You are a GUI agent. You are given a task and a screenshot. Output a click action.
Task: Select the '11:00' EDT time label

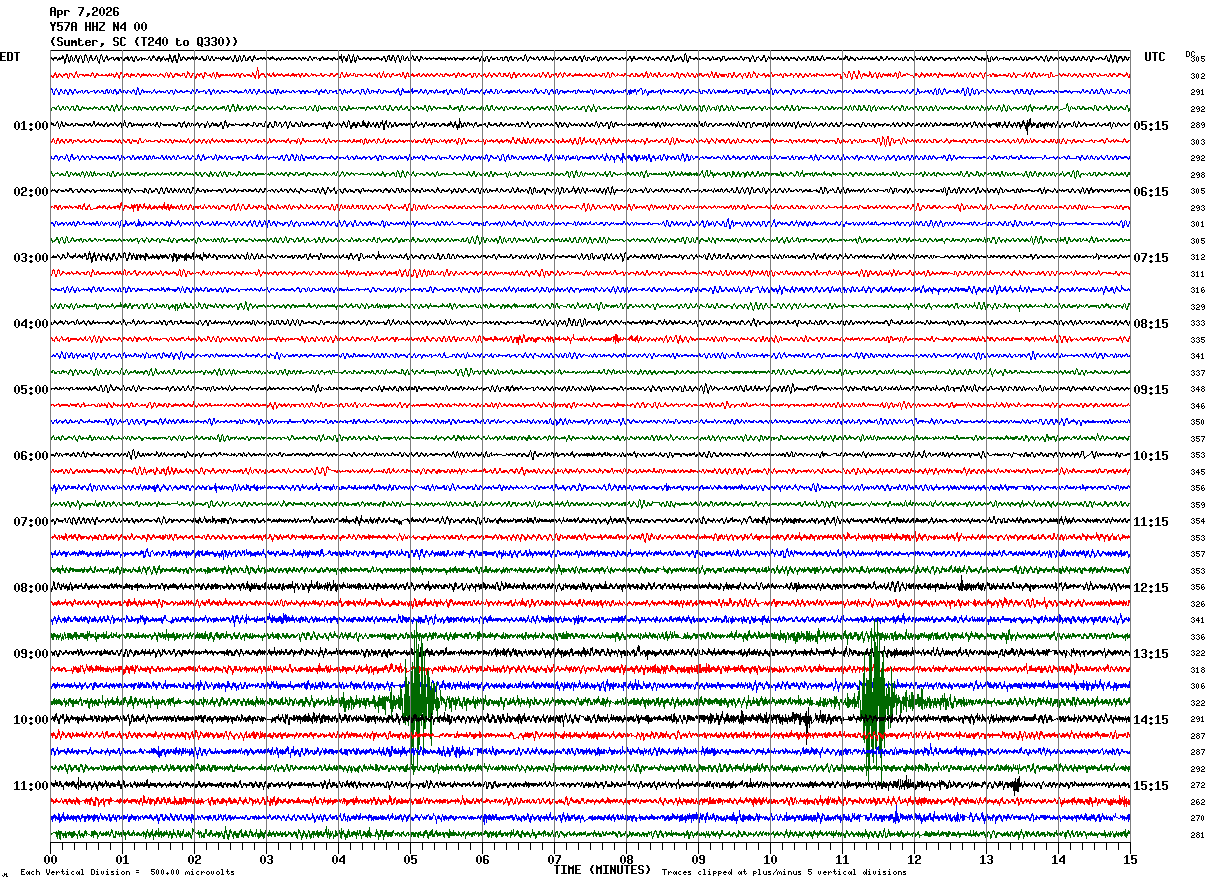tap(31, 786)
